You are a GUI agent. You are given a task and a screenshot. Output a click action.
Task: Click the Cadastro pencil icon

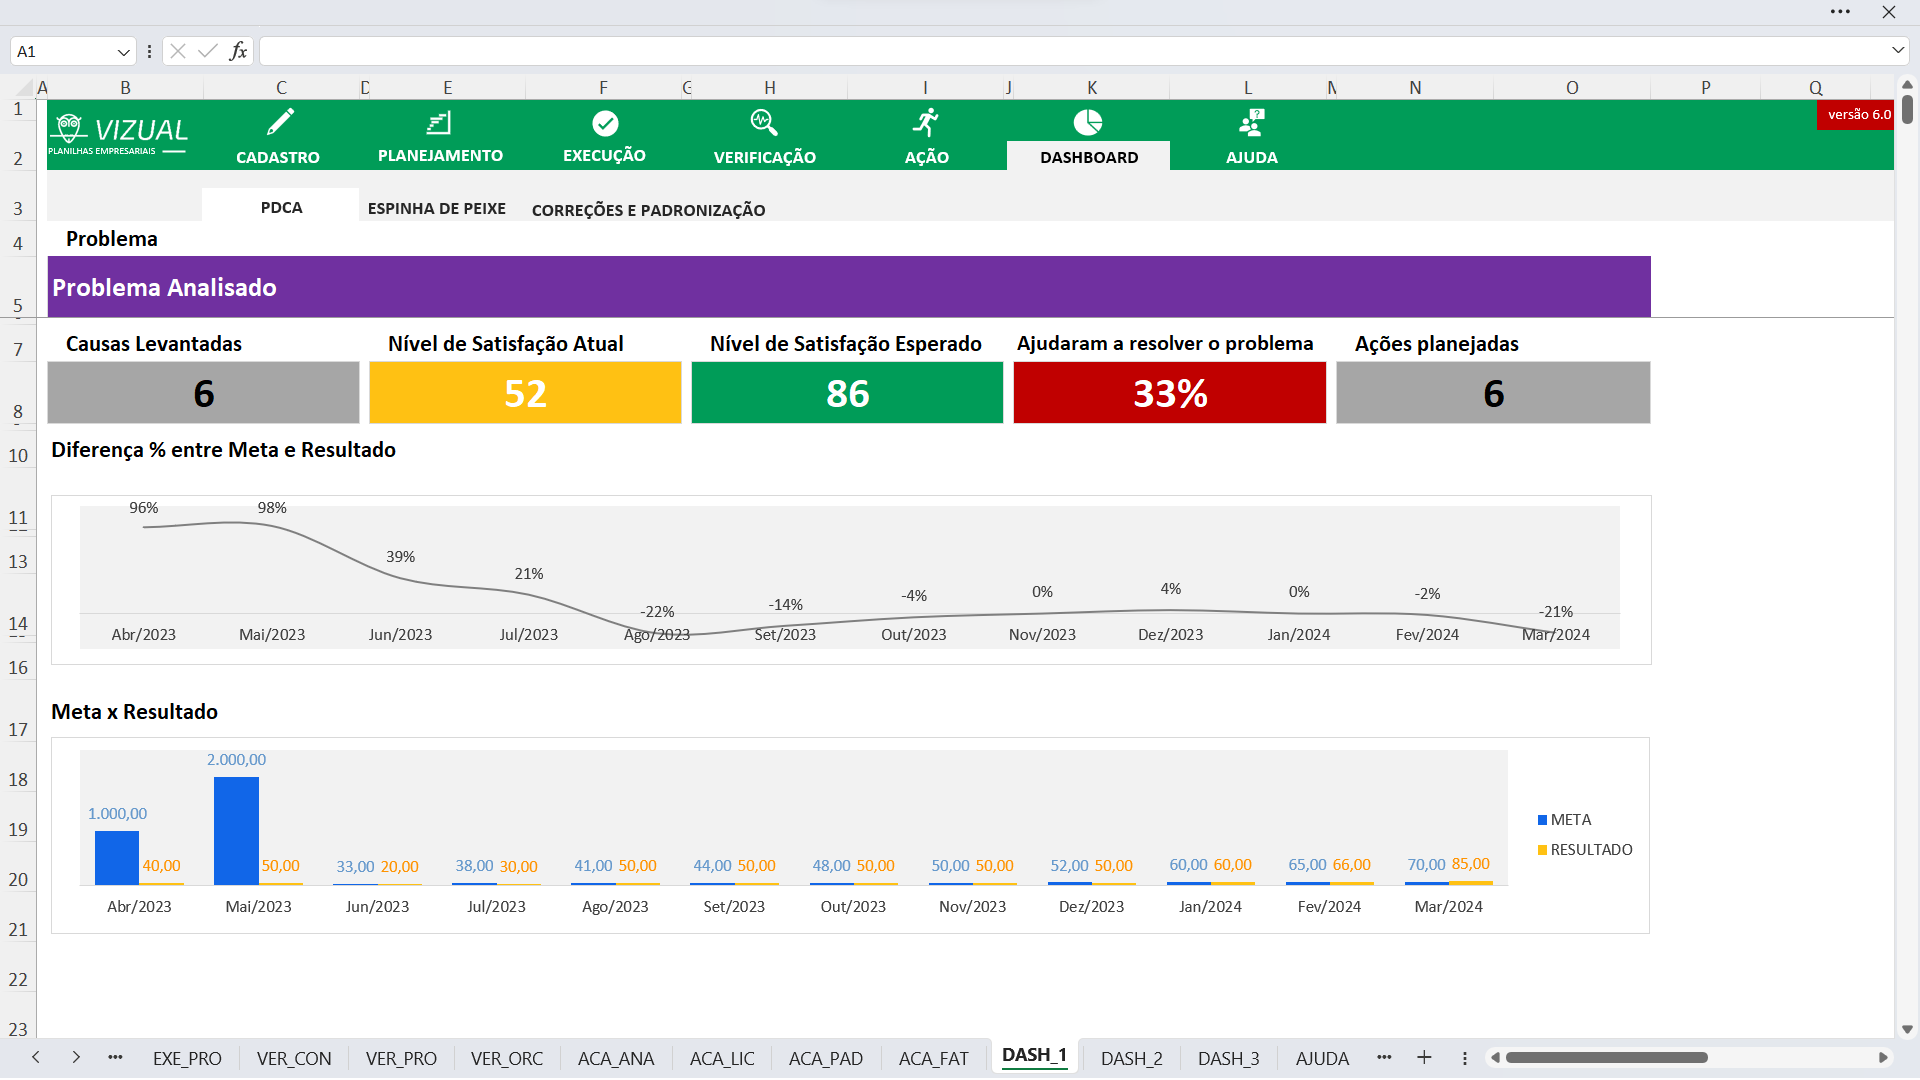tap(280, 123)
